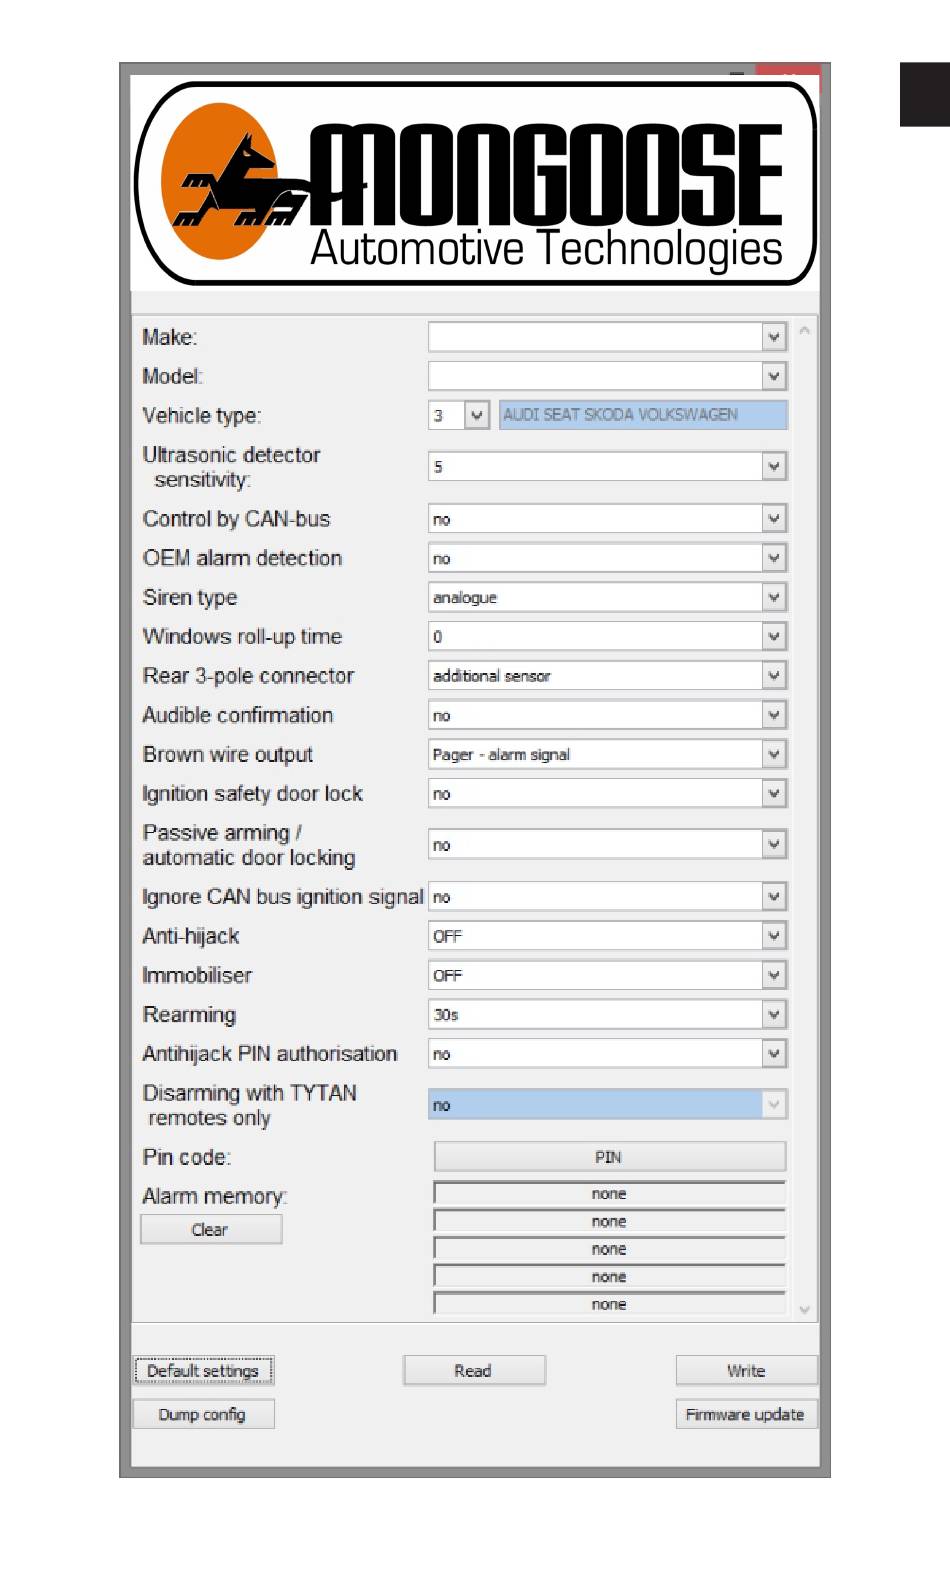
Task: Open the Siren type dropdown
Action: pyautogui.click(x=607, y=597)
